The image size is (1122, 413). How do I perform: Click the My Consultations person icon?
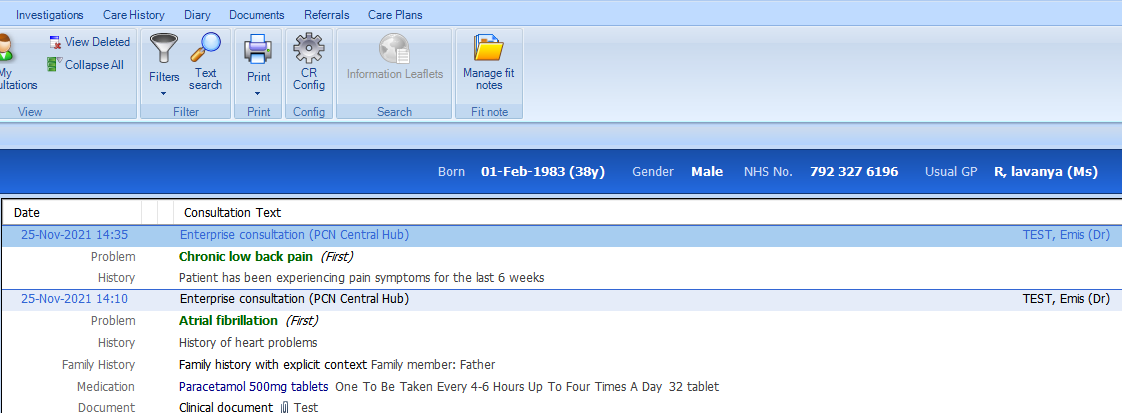click(x=6, y=49)
